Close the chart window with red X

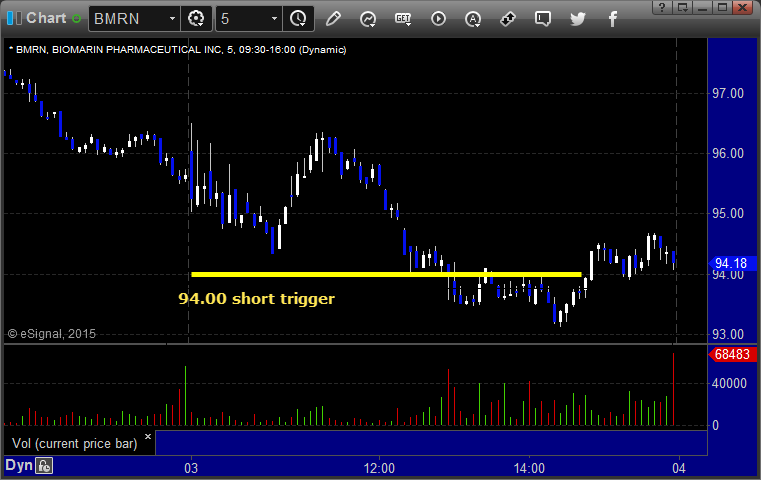point(743,7)
